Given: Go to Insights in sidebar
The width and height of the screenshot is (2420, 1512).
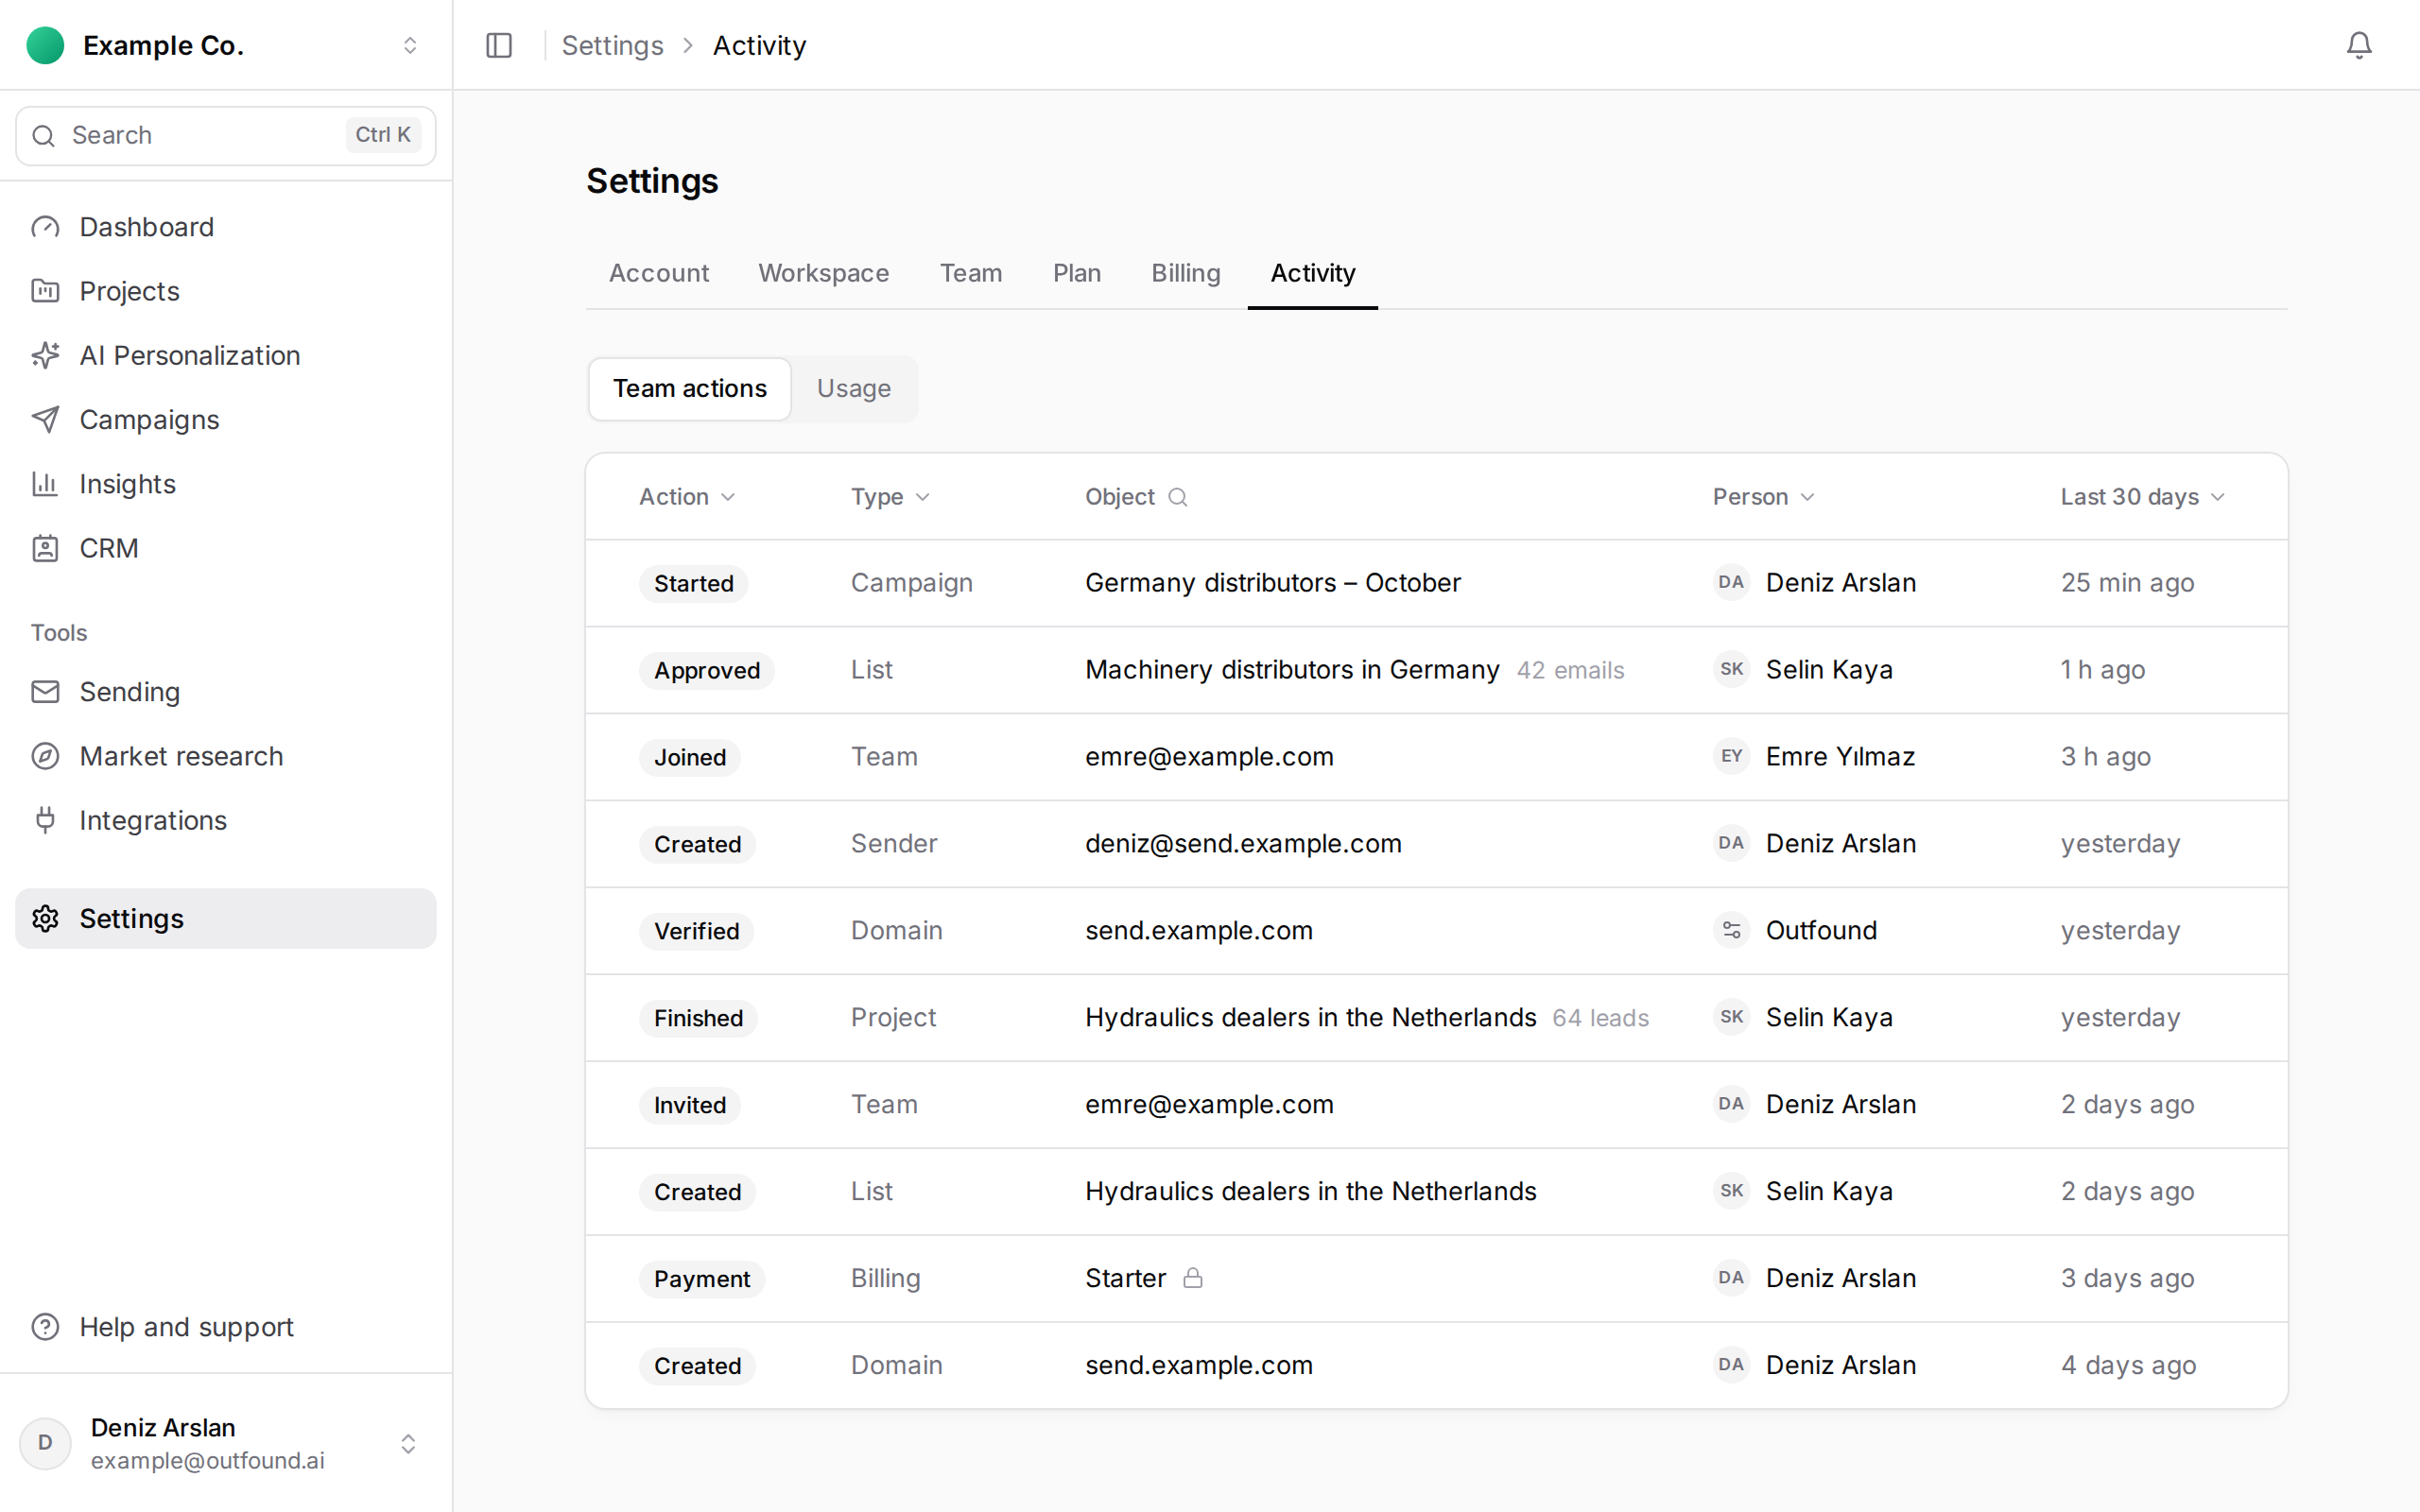Looking at the screenshot, I should 226,484.
